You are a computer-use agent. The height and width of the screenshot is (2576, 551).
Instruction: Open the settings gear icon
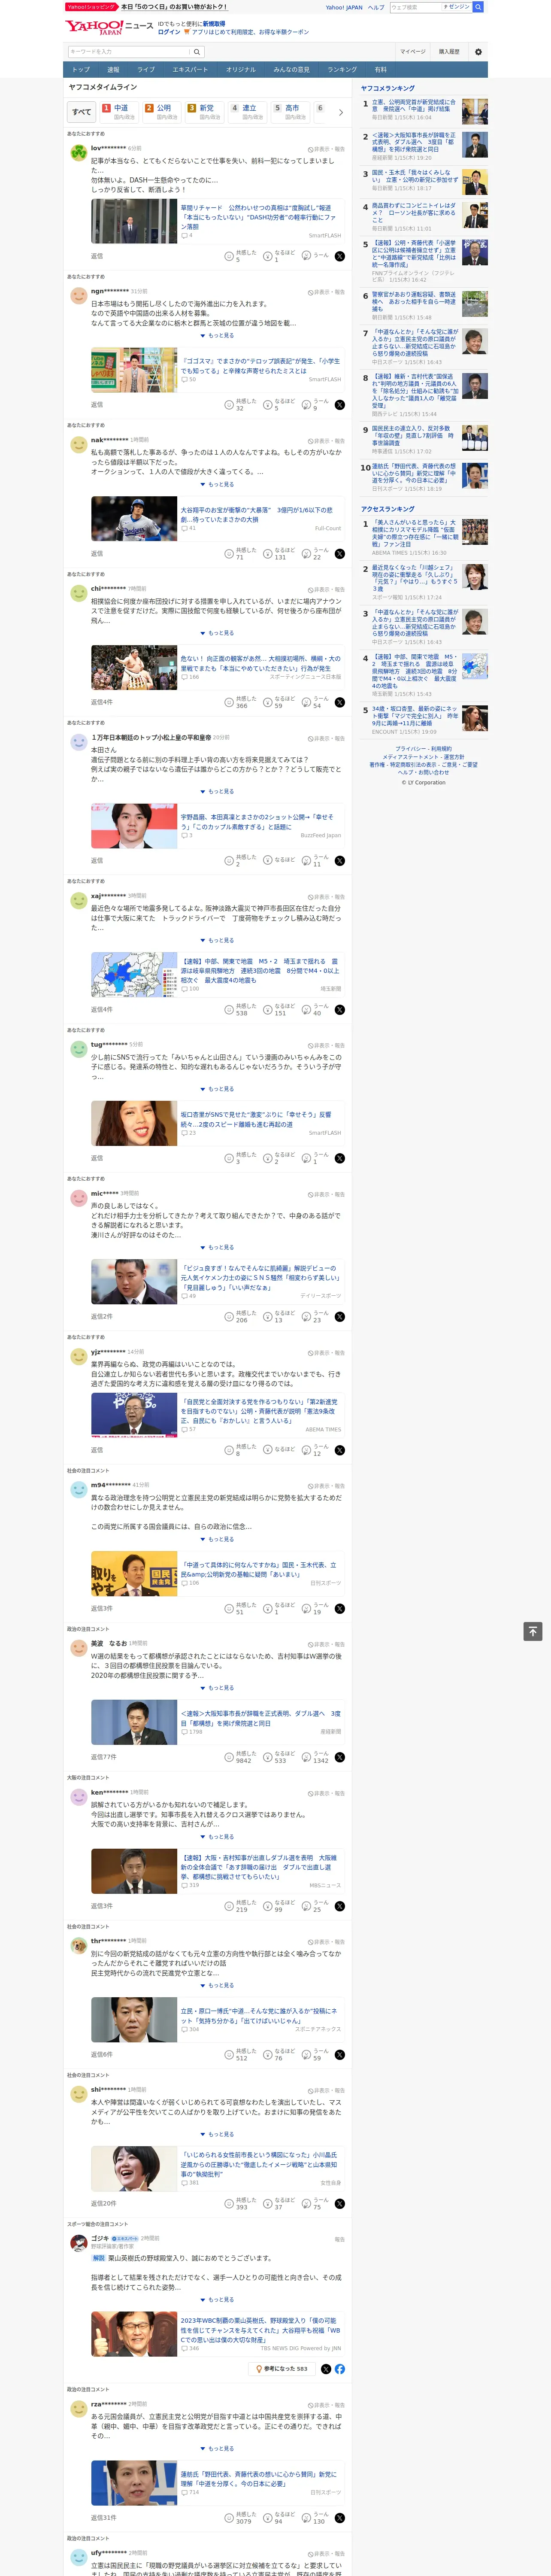coord(478,51)
